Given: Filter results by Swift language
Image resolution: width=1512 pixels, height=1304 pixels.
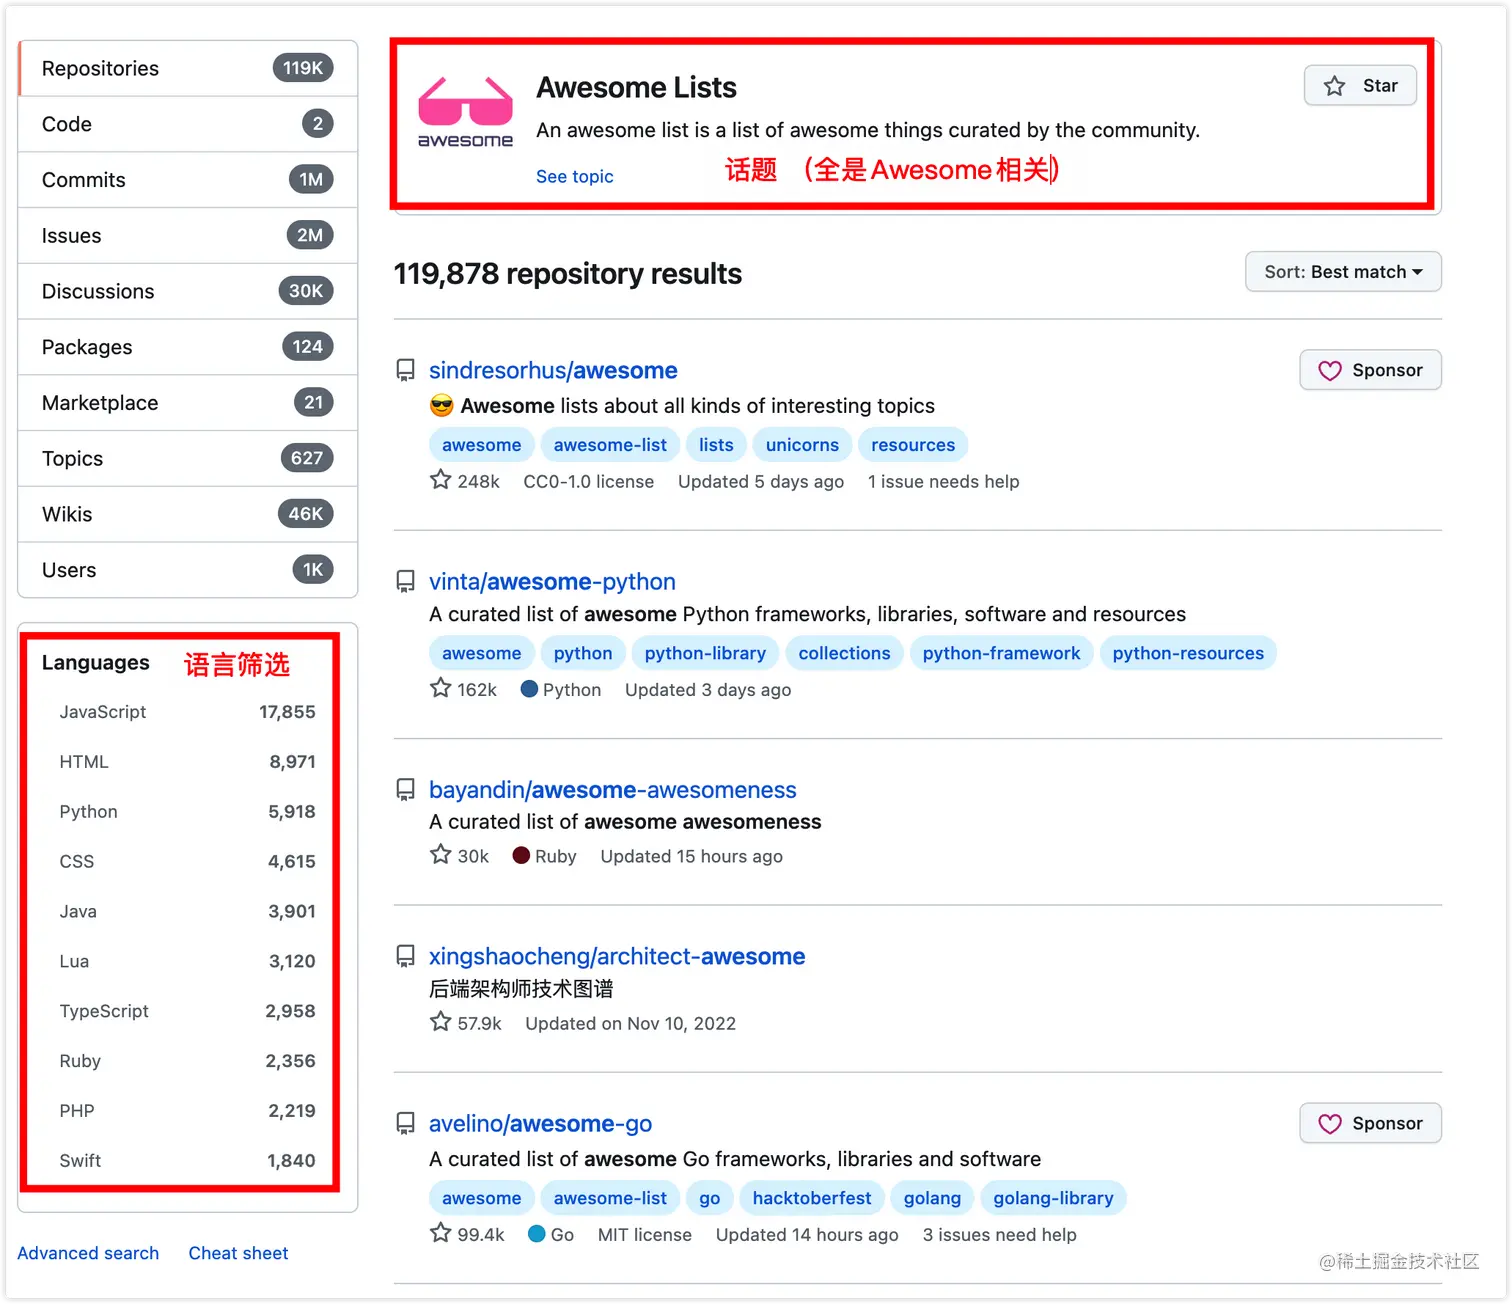Looking at the screenshot, I should click(x=187, y=1161).
